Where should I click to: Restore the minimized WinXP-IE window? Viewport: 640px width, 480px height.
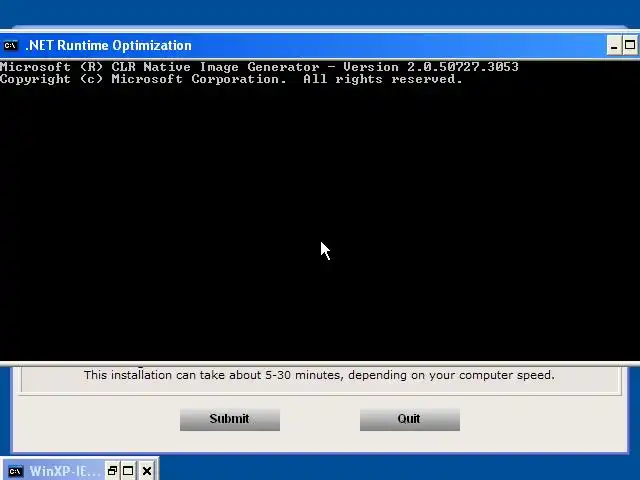pyautogui.click(x=112, y=471)
